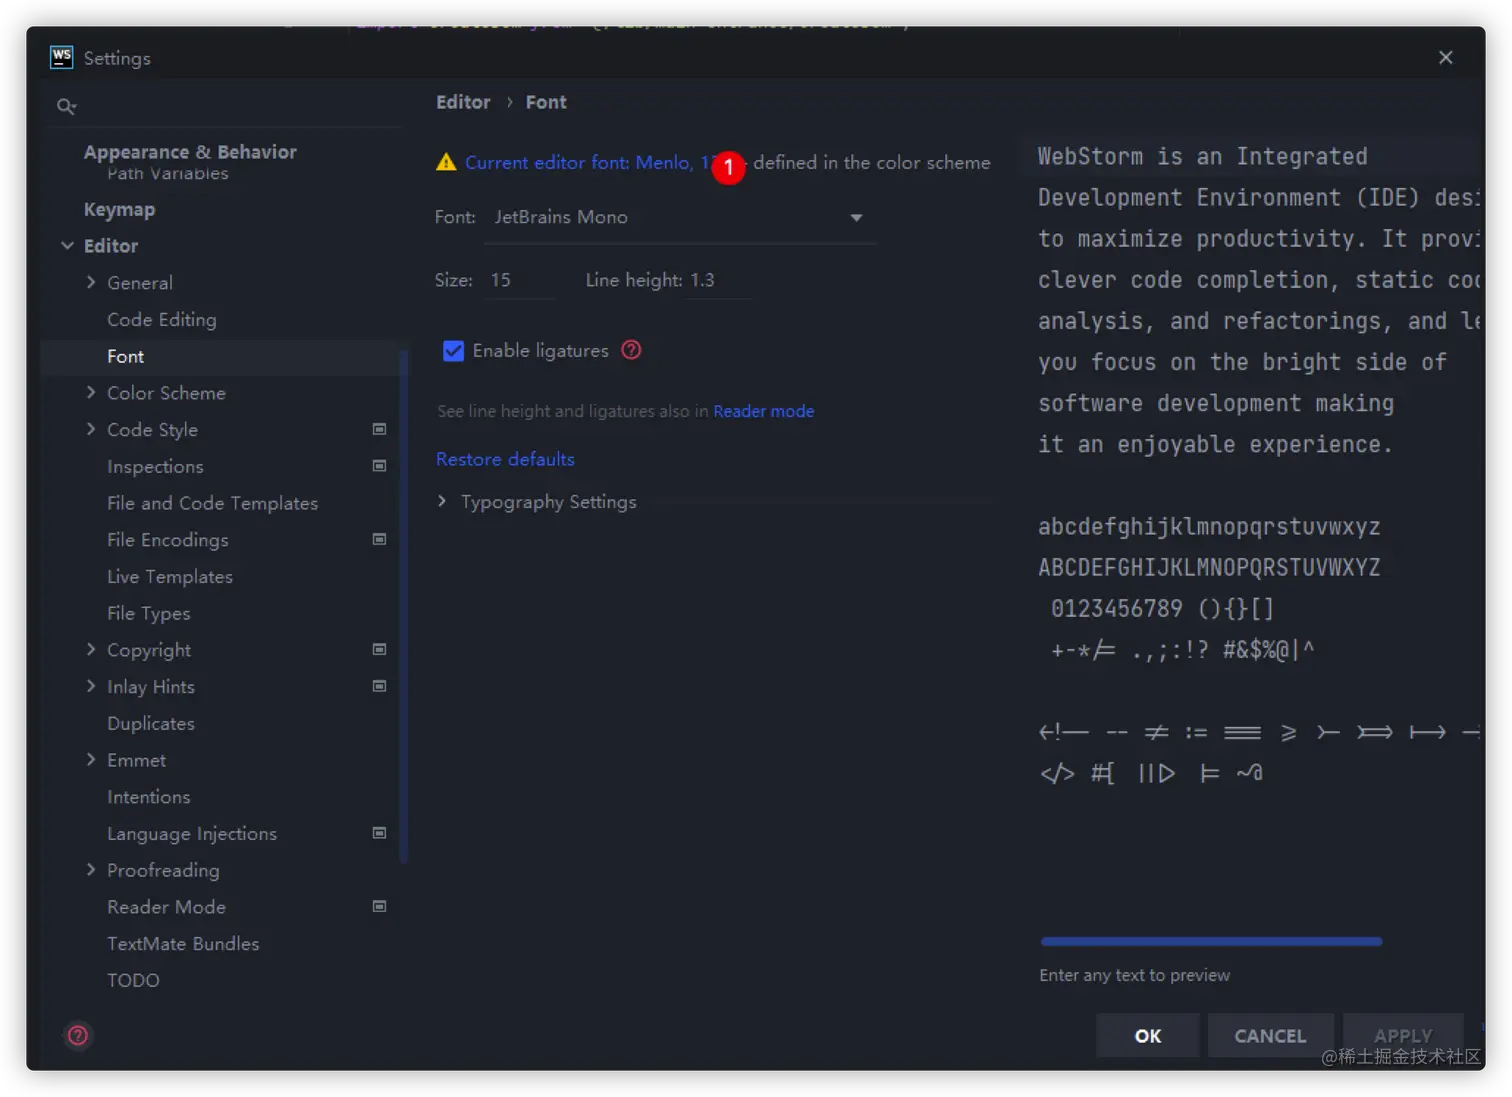The width and height of the screenshot is (1512, 1097).
Task: Select Appearance & Behavior category
Action: (190, 152)
